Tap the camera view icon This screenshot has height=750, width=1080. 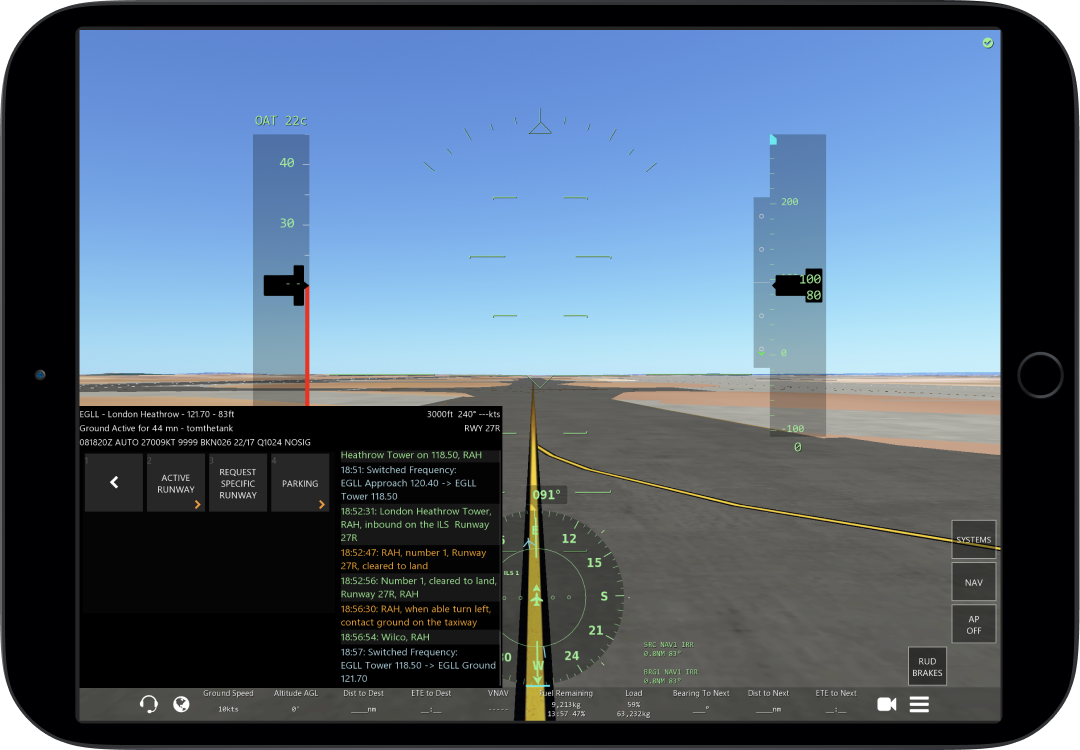pyautogui.click(x=886, y=704)
